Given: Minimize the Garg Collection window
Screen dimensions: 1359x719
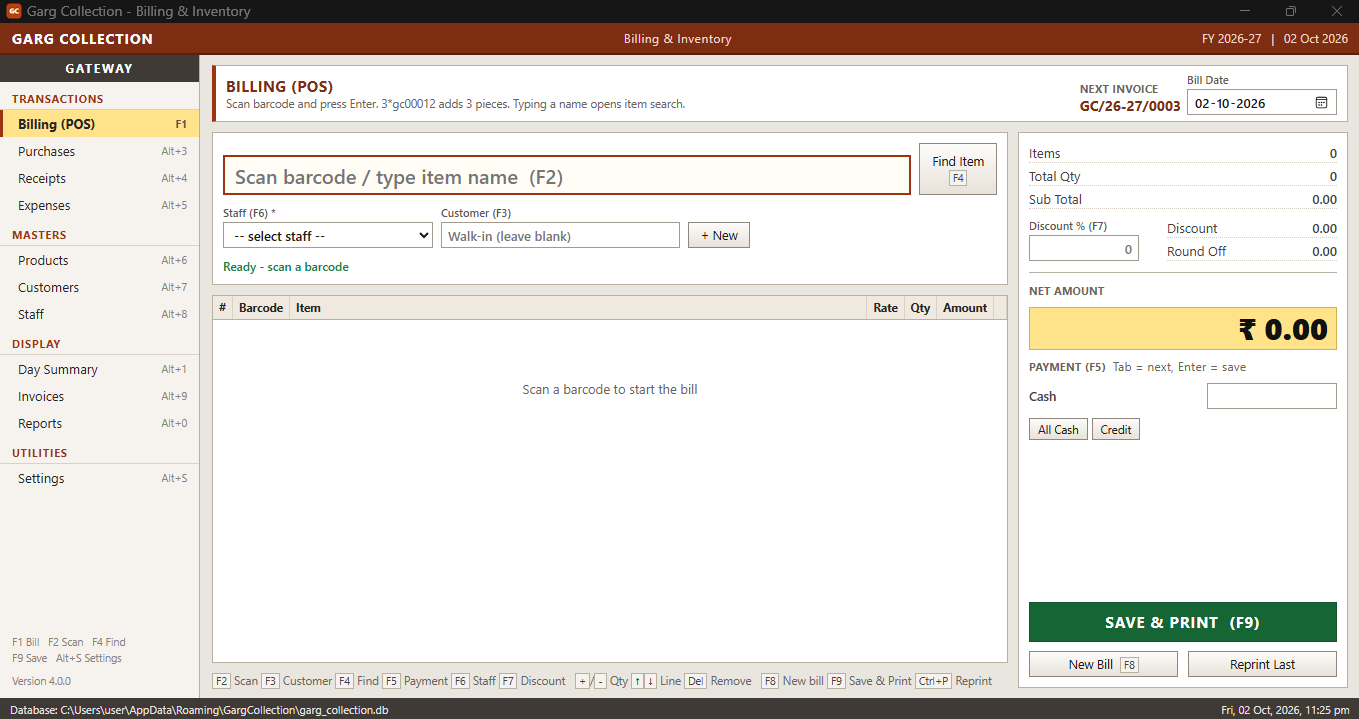Looking at the screenshot, I should click(x=1246, y=11).
